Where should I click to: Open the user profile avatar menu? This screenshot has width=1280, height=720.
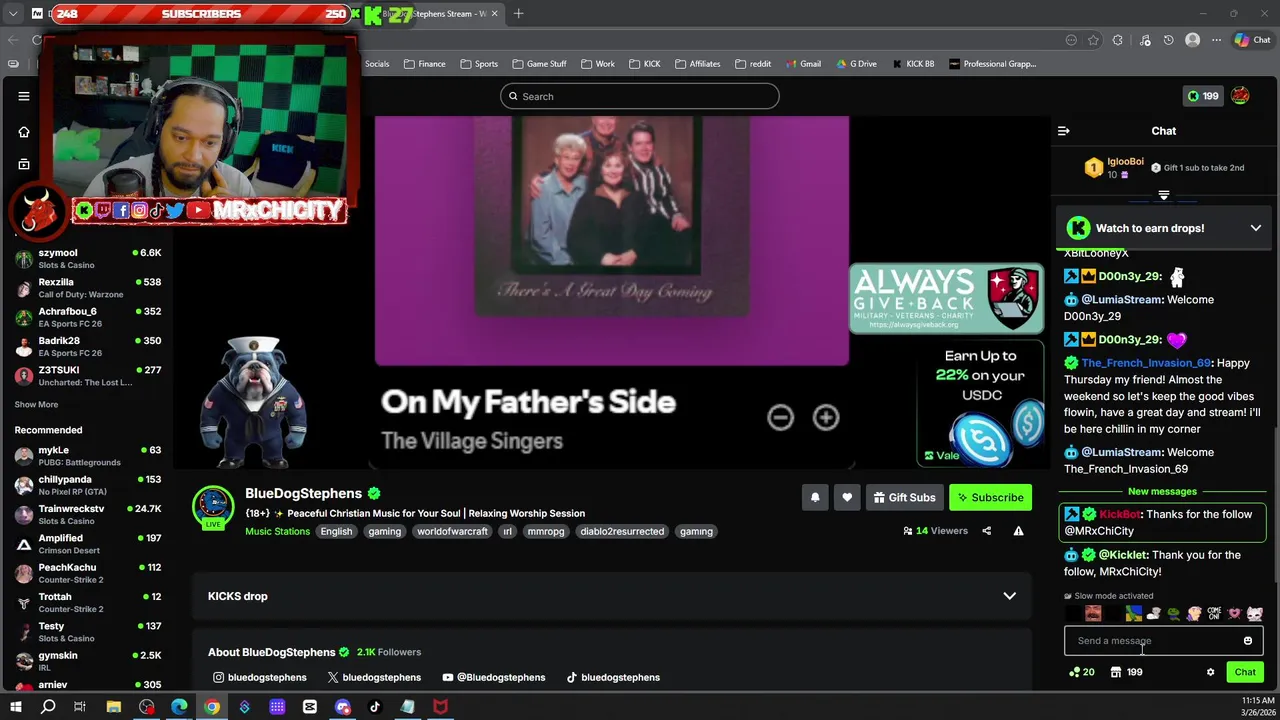[x=1241, y=96]
